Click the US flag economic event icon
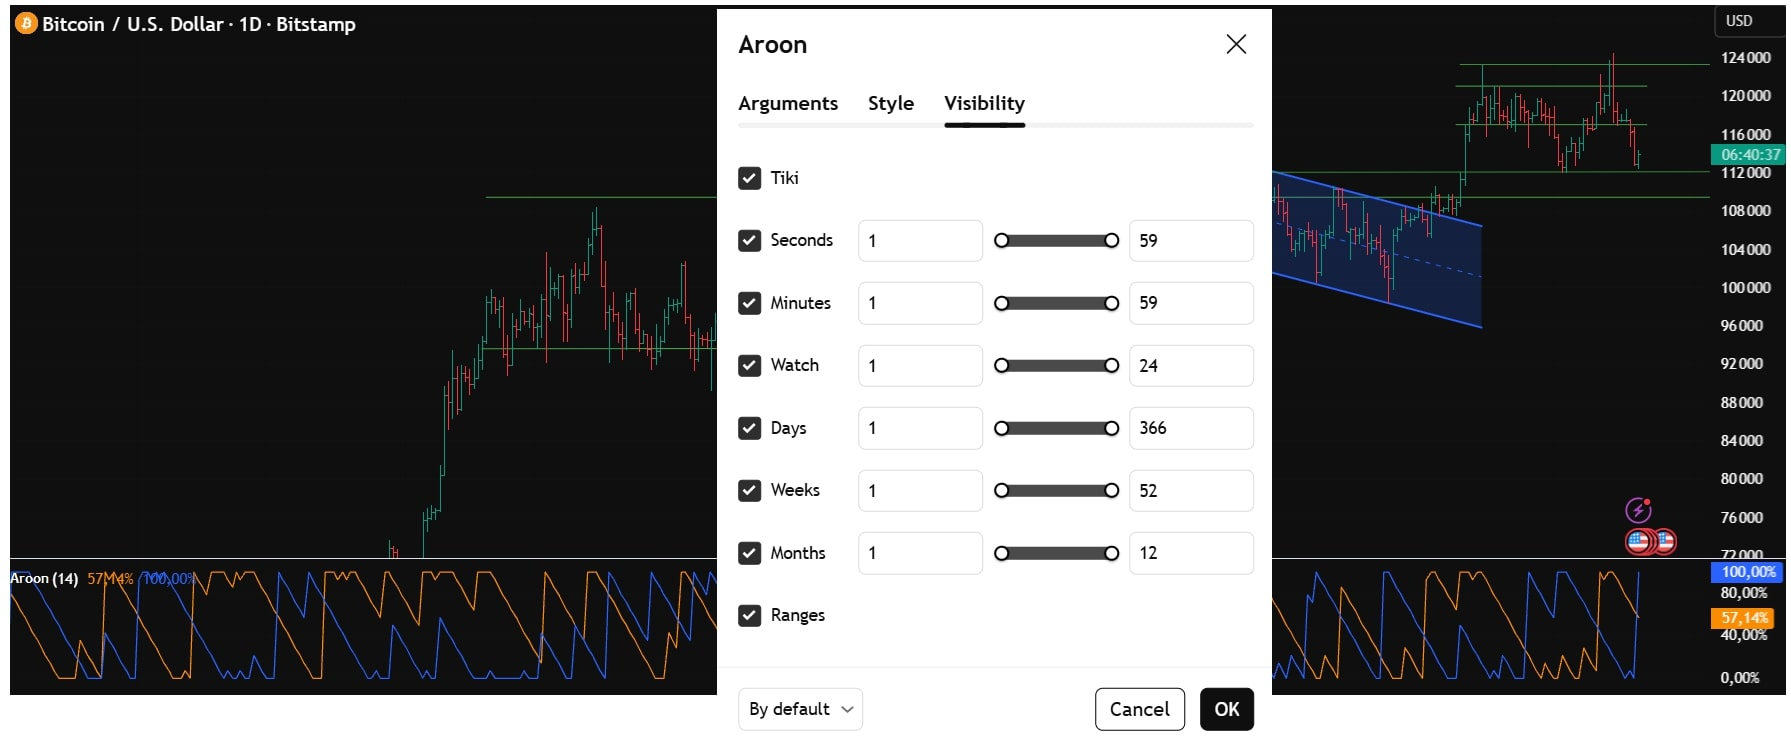This screenshot has height=753, width=1791. click(1640, 542)
